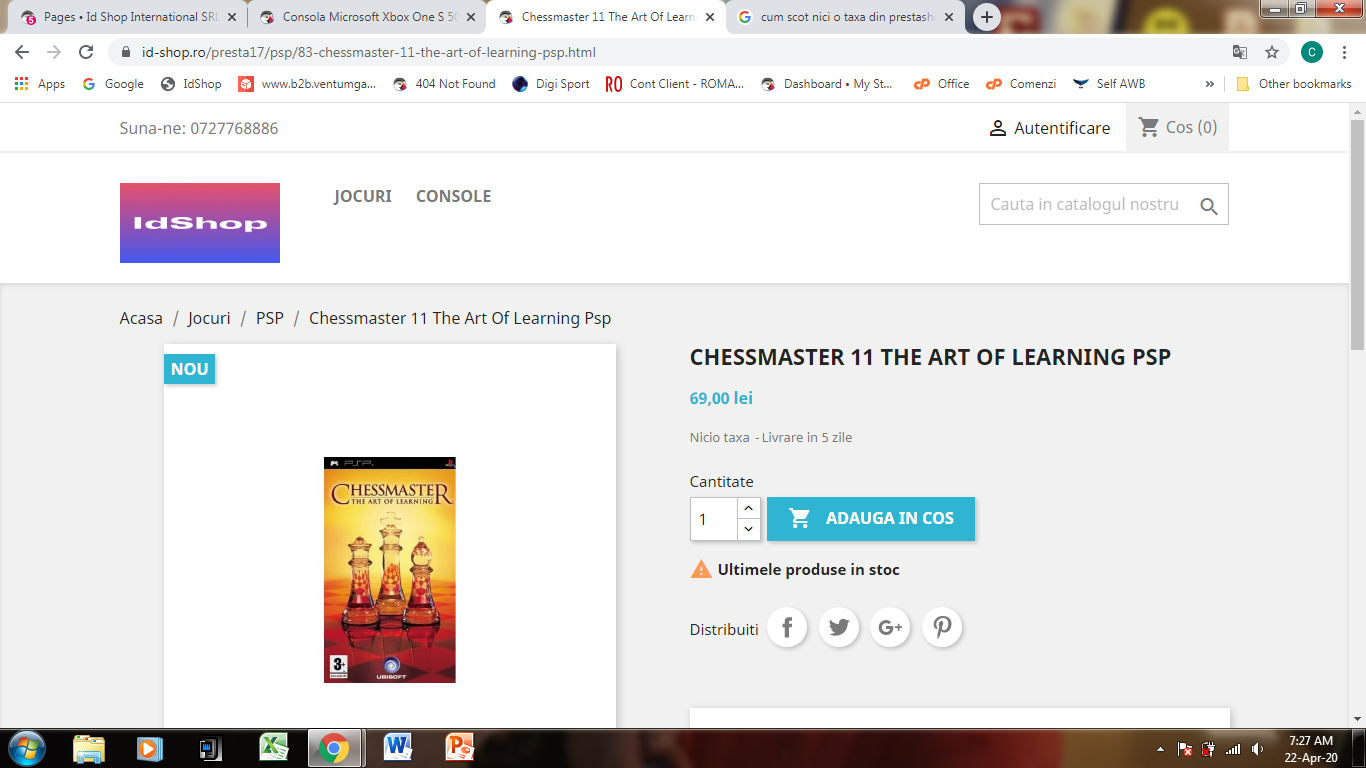Decrease quantity with down arrow
Screen dimensions: 1366x768
749,530
